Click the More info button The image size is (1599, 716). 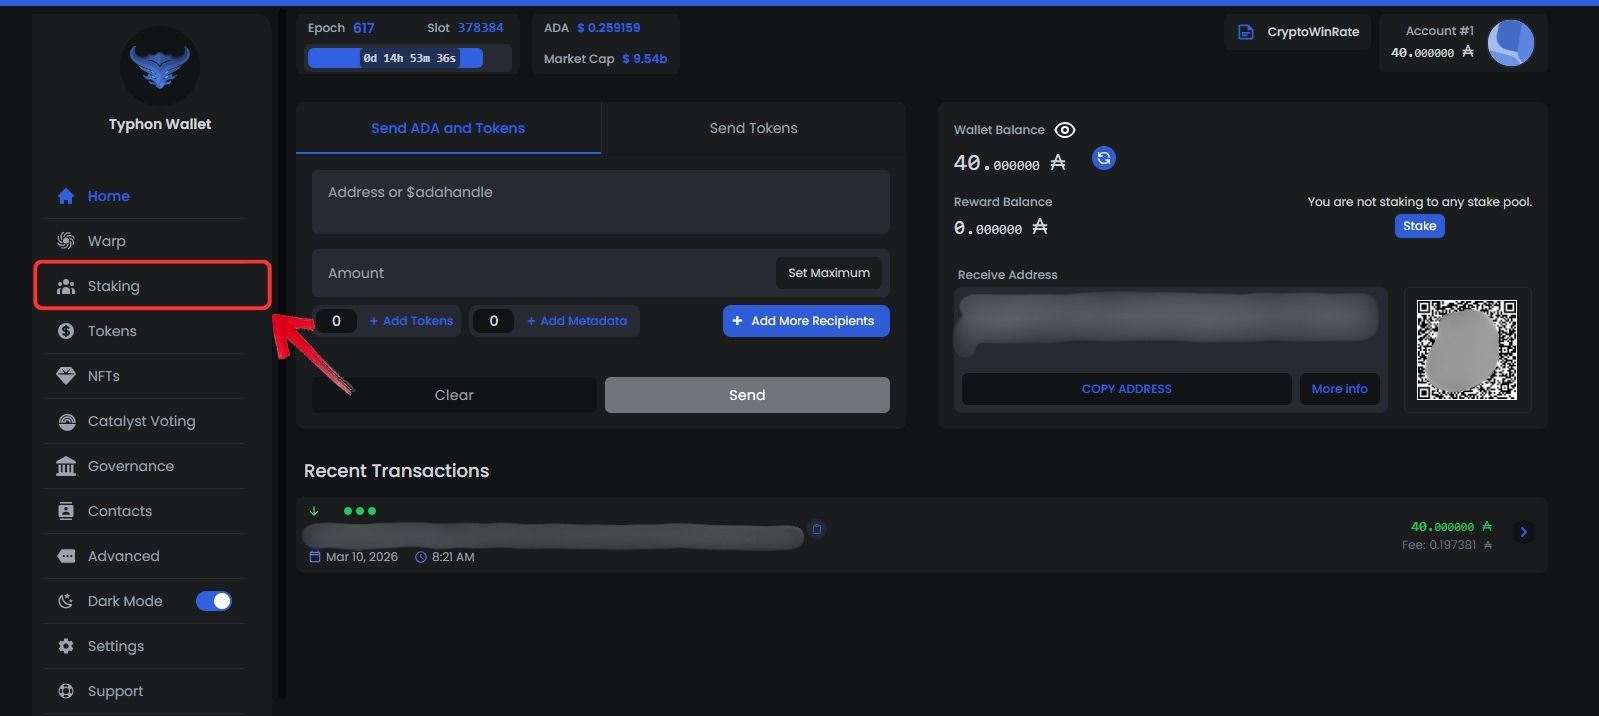1339,389
